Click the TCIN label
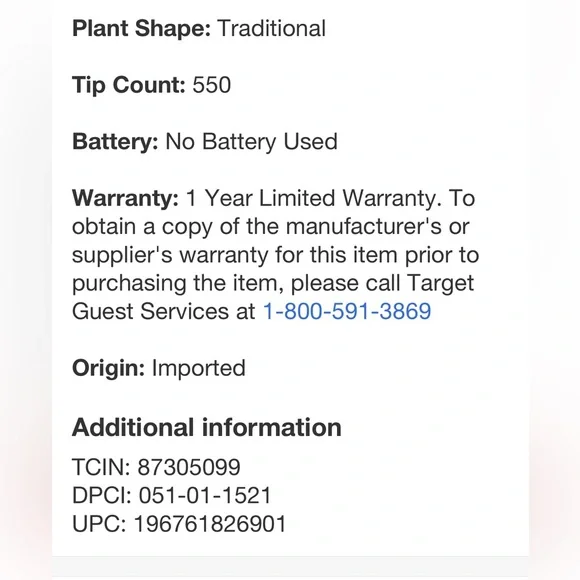 click(101, 467)
